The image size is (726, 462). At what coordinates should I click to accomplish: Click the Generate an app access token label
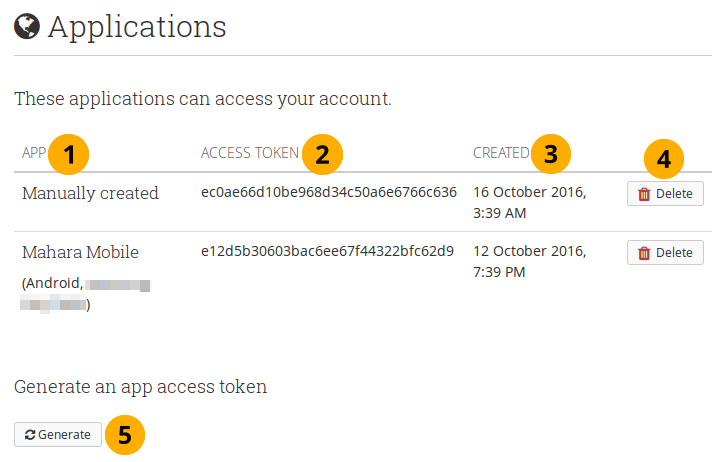(x=140, y=386)
